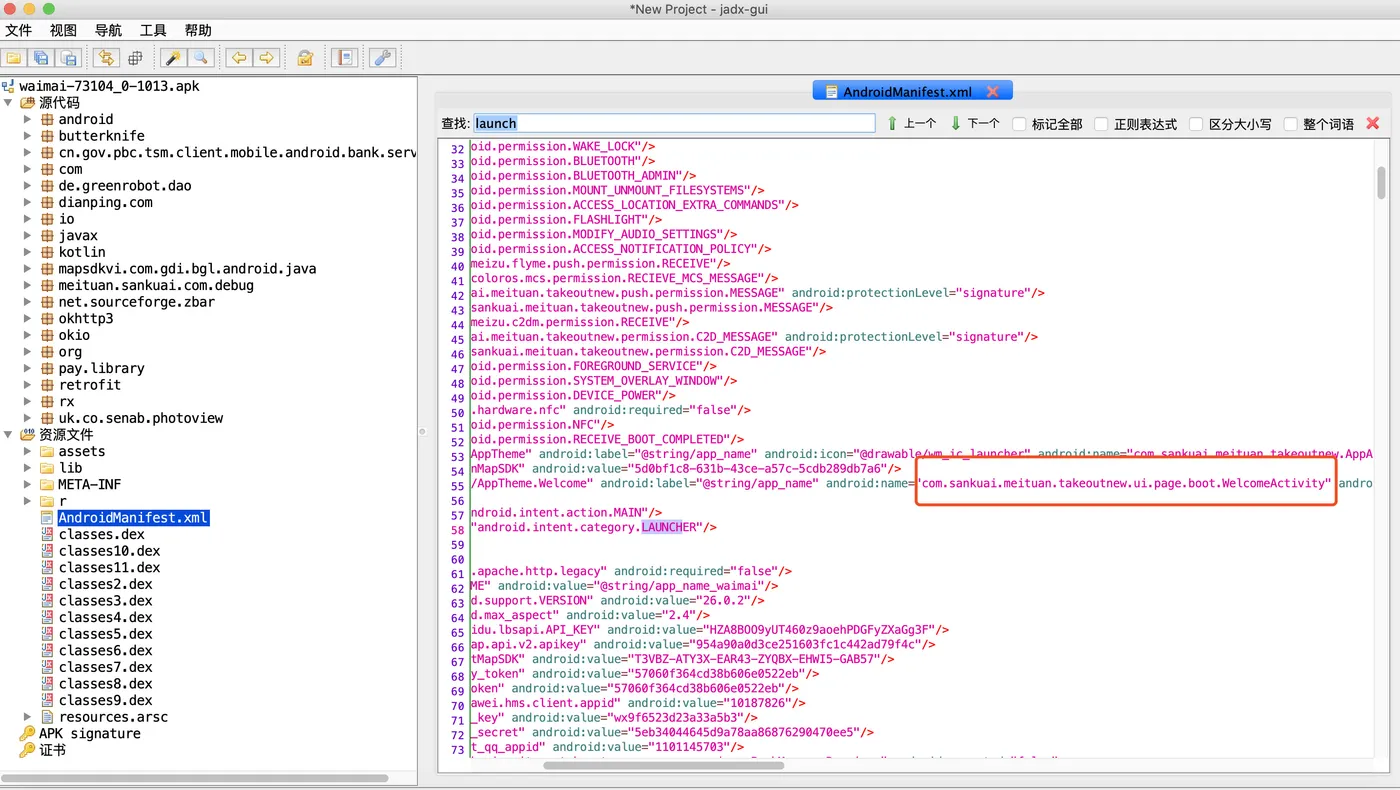The height and width of the screenshot is (790, 1400).
Task: Expand the com package
Action: pos(27,169)
